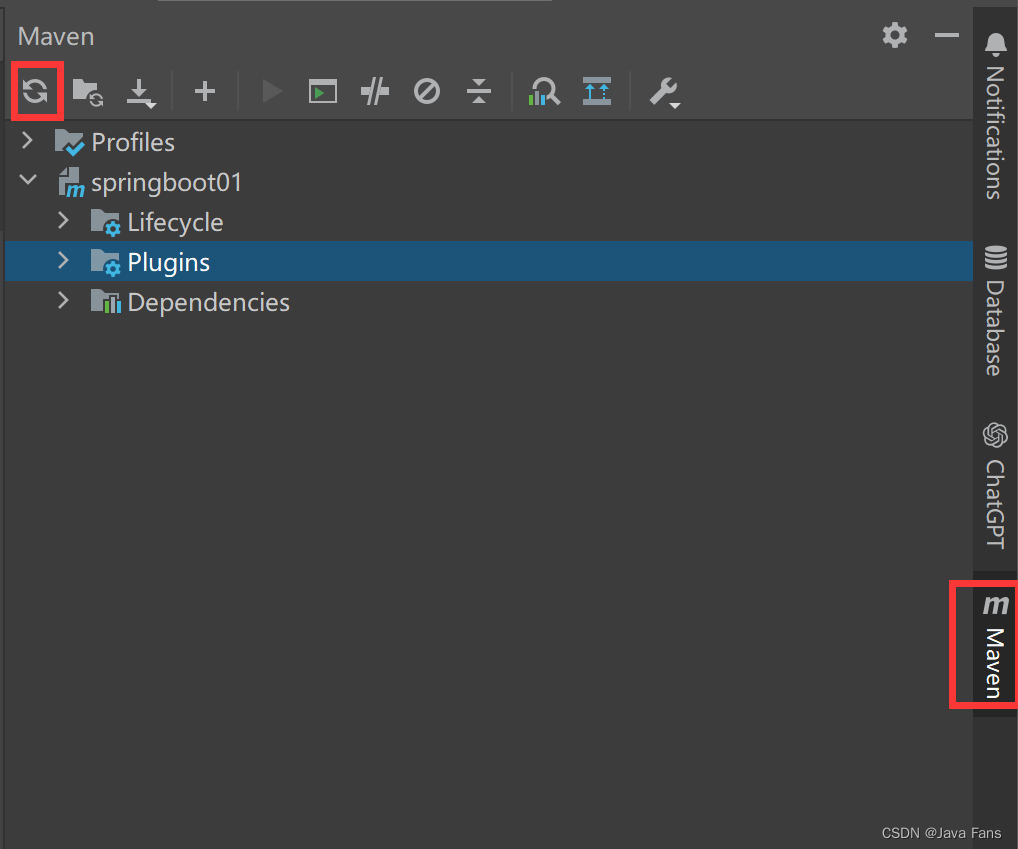Screen dimensions: 1018x849
Task: Expand the Dependencies node
Action: point(63,301)
